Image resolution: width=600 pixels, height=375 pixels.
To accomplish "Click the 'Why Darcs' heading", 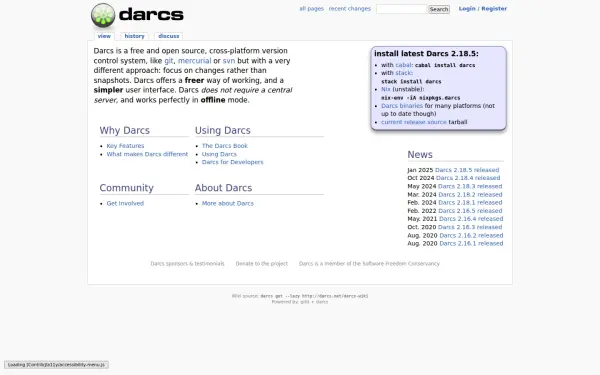I will (125, 130).
